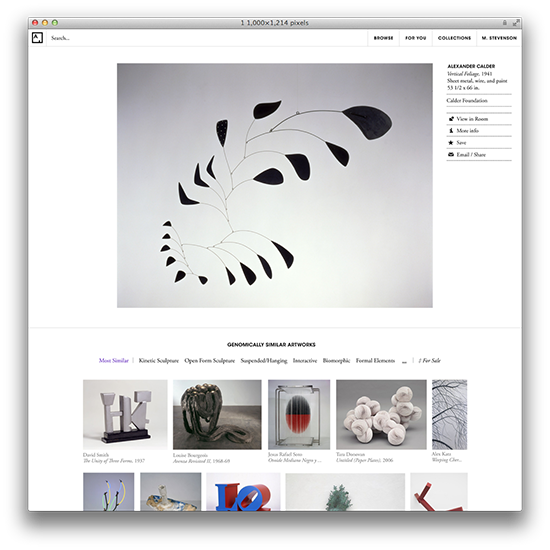Open the M. Stevenson account menu
This screenshot has height=550, width=550.
[499, 38]
